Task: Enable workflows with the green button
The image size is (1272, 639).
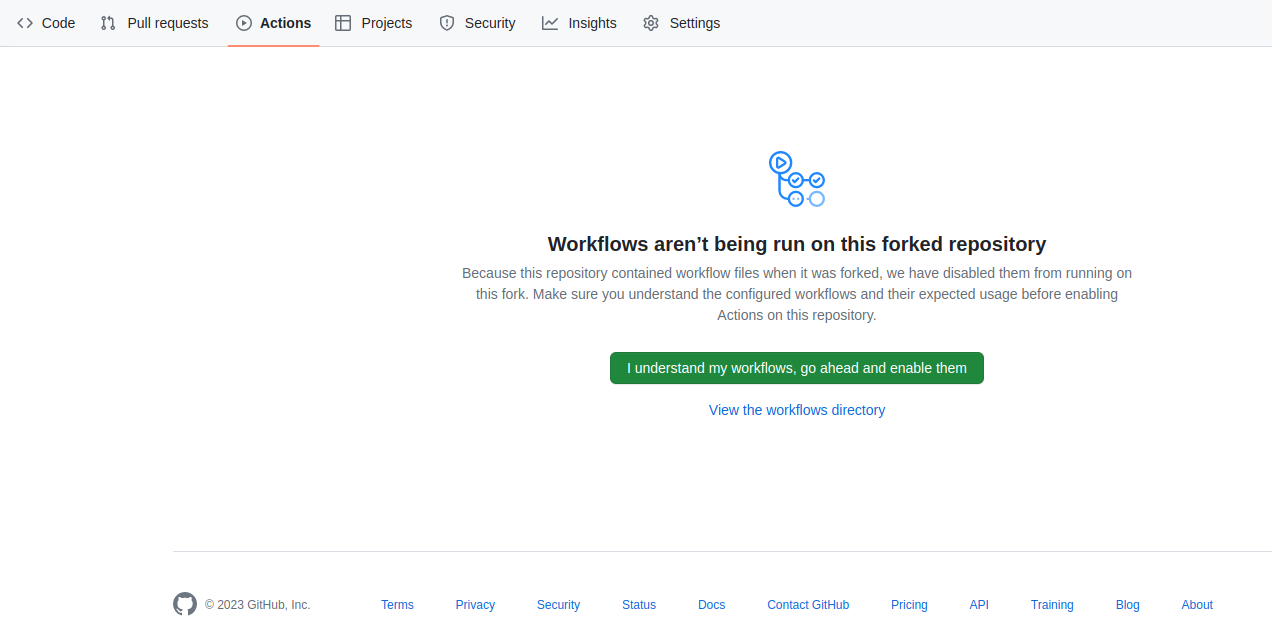Action: click(797, 368)
